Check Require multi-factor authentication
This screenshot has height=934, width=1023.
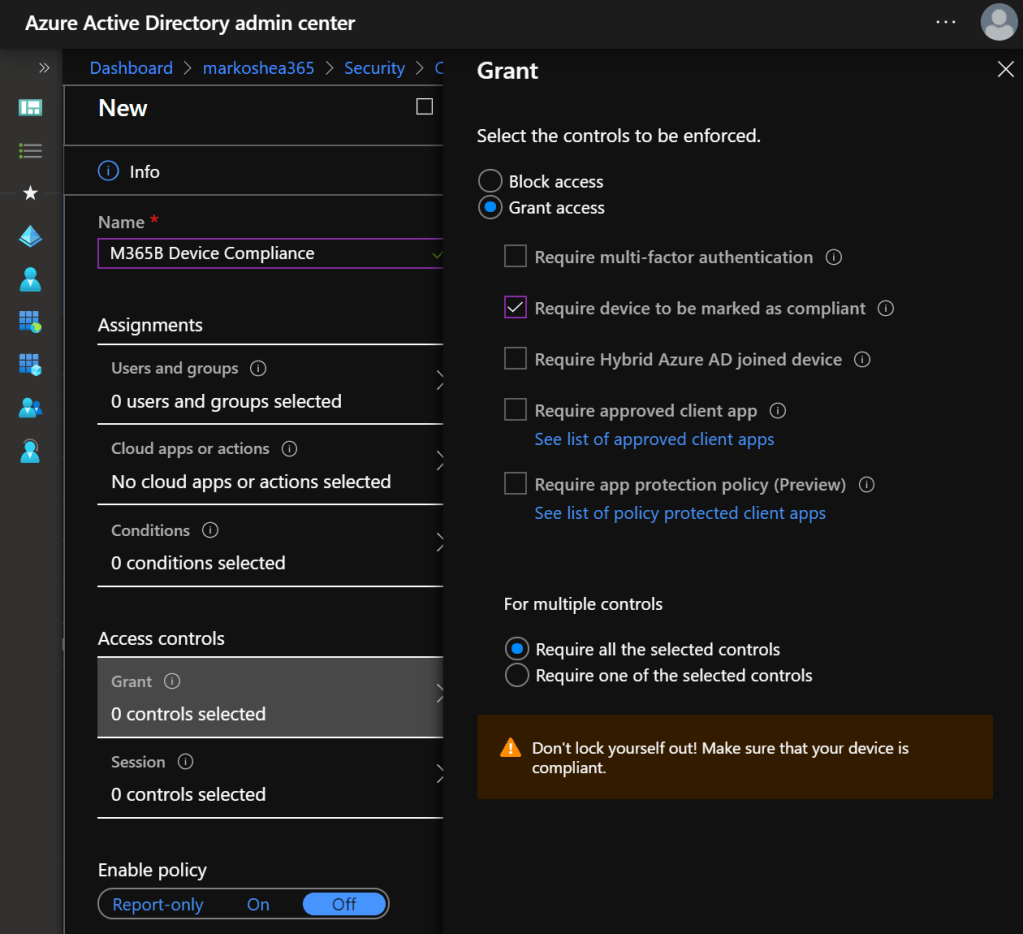[515, 257]
